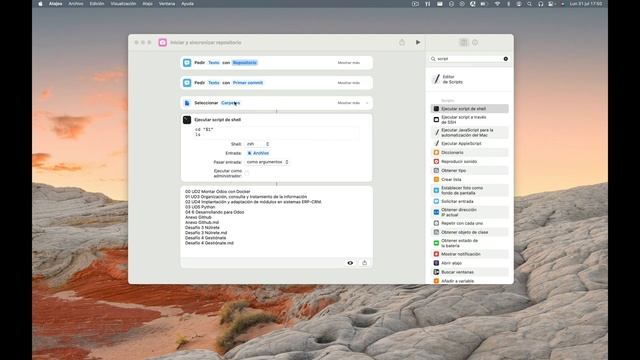This screenshot has height=360, width=640.
Task: Click inside the shell script code field
Action: click(277, 132)
